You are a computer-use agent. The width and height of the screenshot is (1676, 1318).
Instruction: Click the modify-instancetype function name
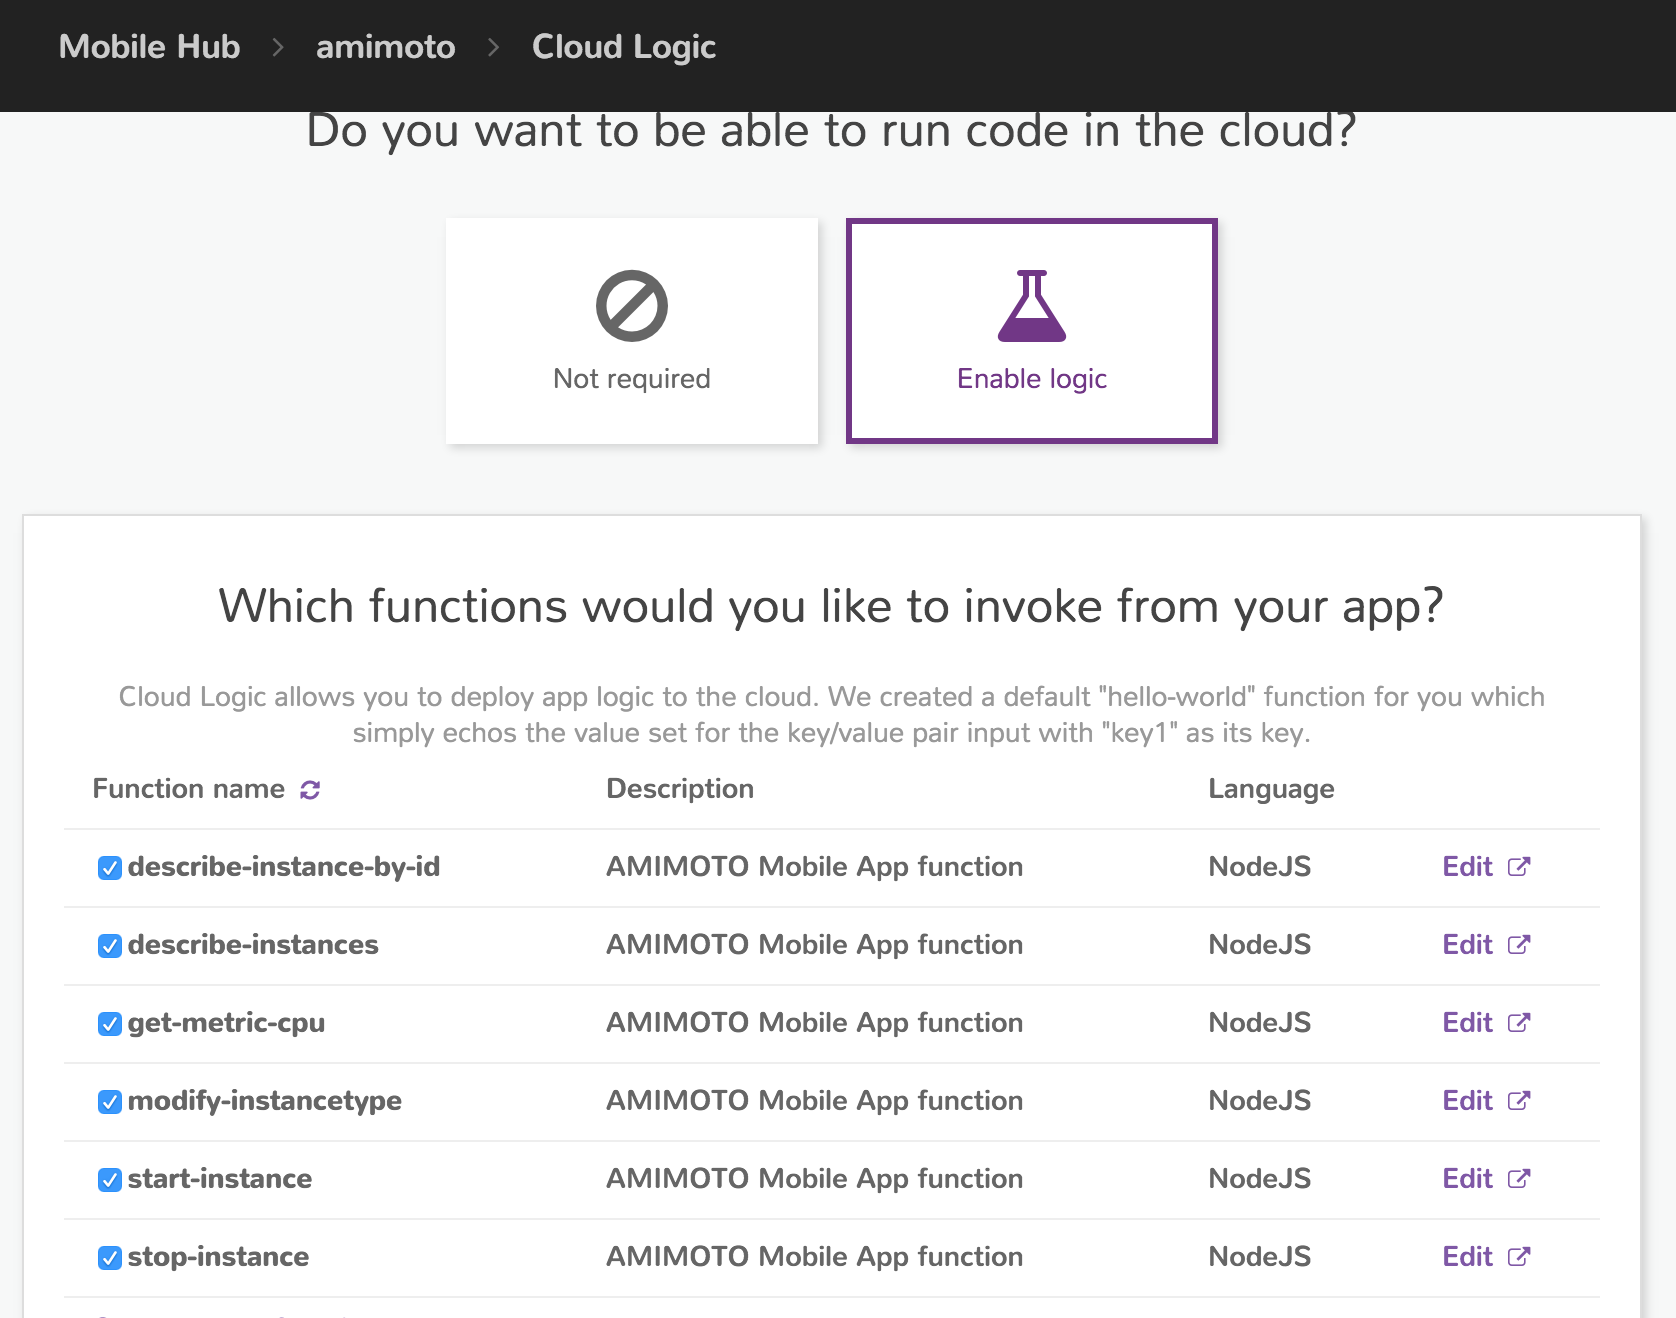pos(265,1101)
